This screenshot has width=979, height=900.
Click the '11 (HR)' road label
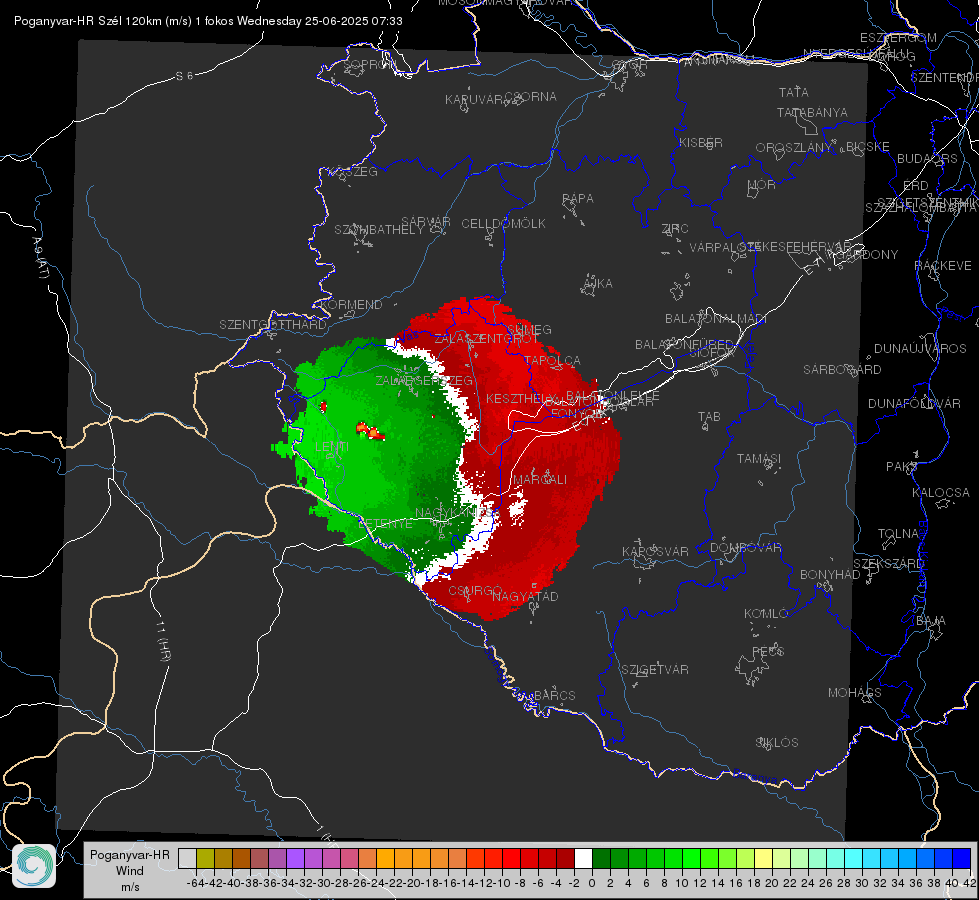pos(164,641)
